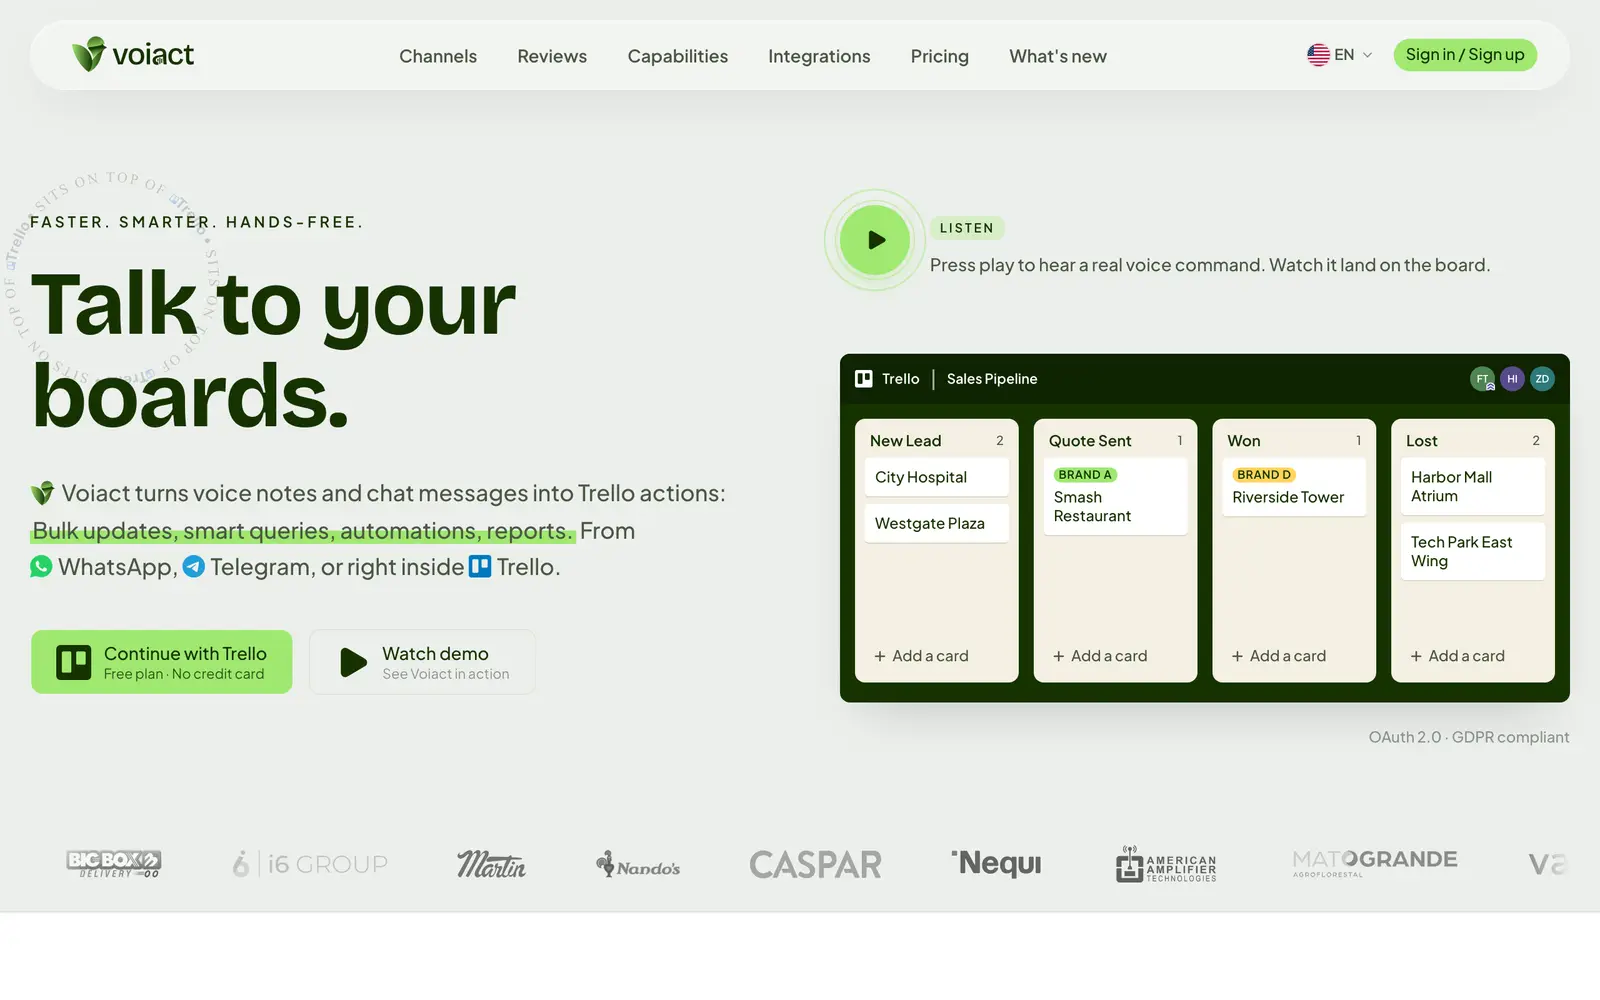Click the LISTEN badge
Viewport: 1600px width, 1000px height.
pyautogui.click(x=967, y=228)
